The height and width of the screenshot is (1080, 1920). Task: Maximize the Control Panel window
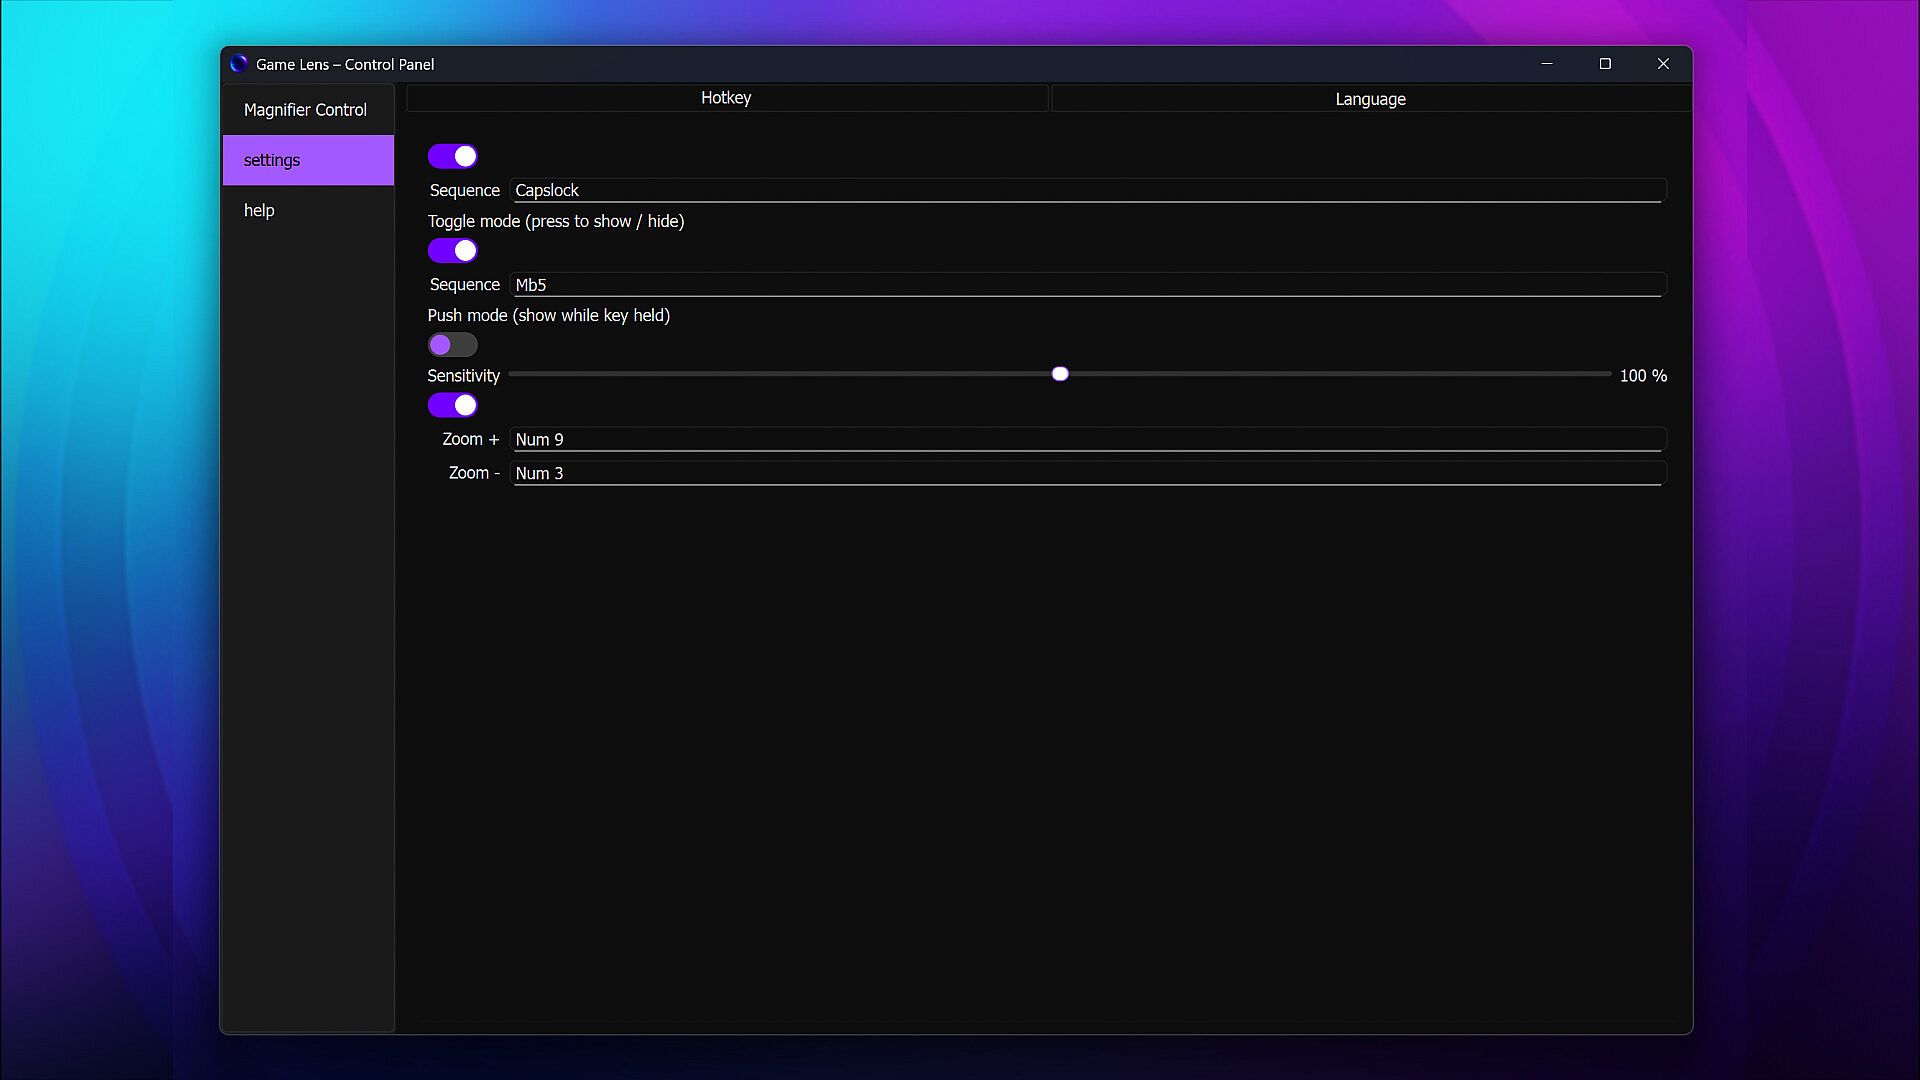[1605, 64]
